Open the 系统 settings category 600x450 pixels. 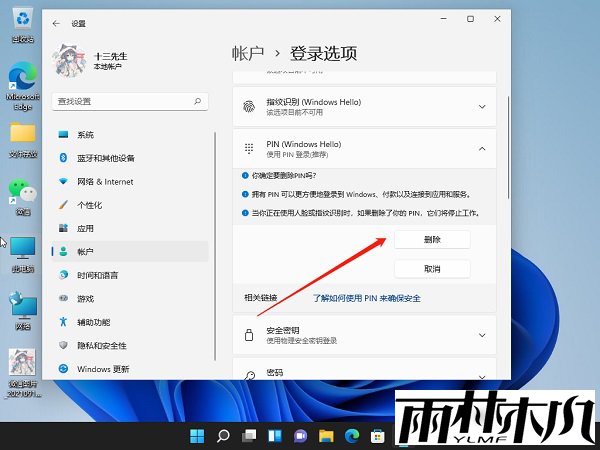tap(130, 135)
